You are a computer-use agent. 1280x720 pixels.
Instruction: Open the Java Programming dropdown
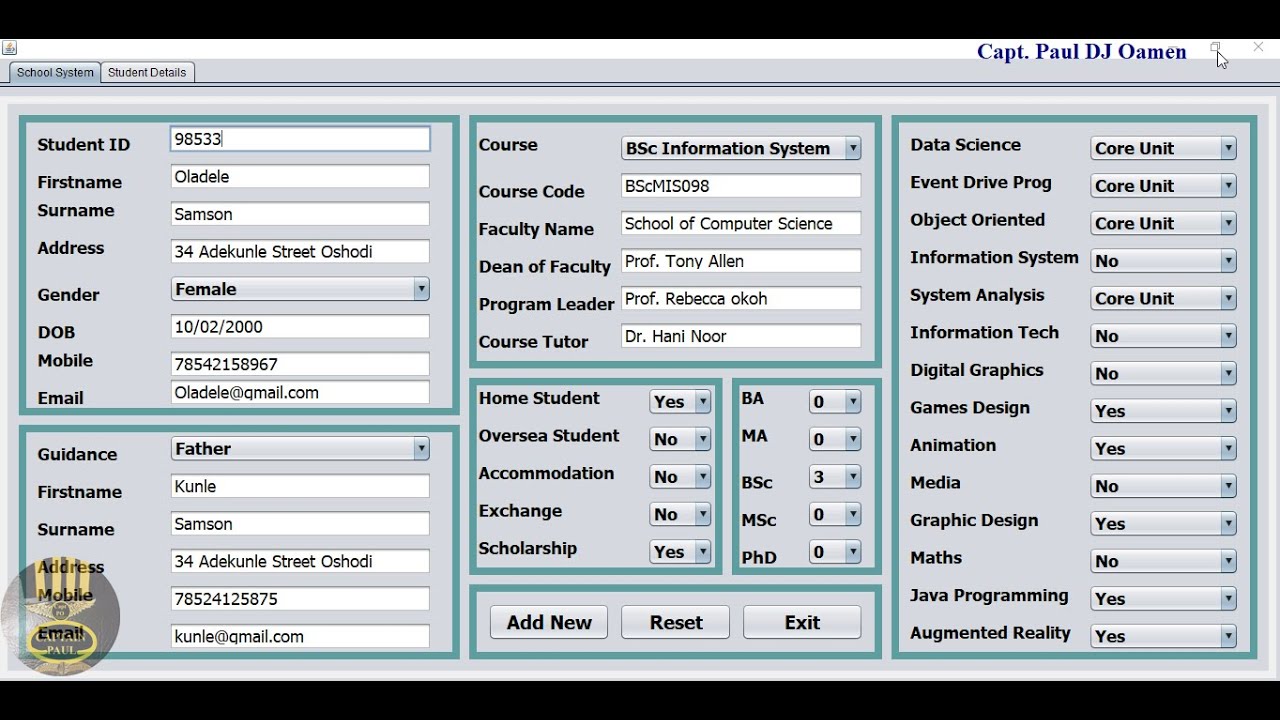pyautogui.click(x=1164, y=598)
